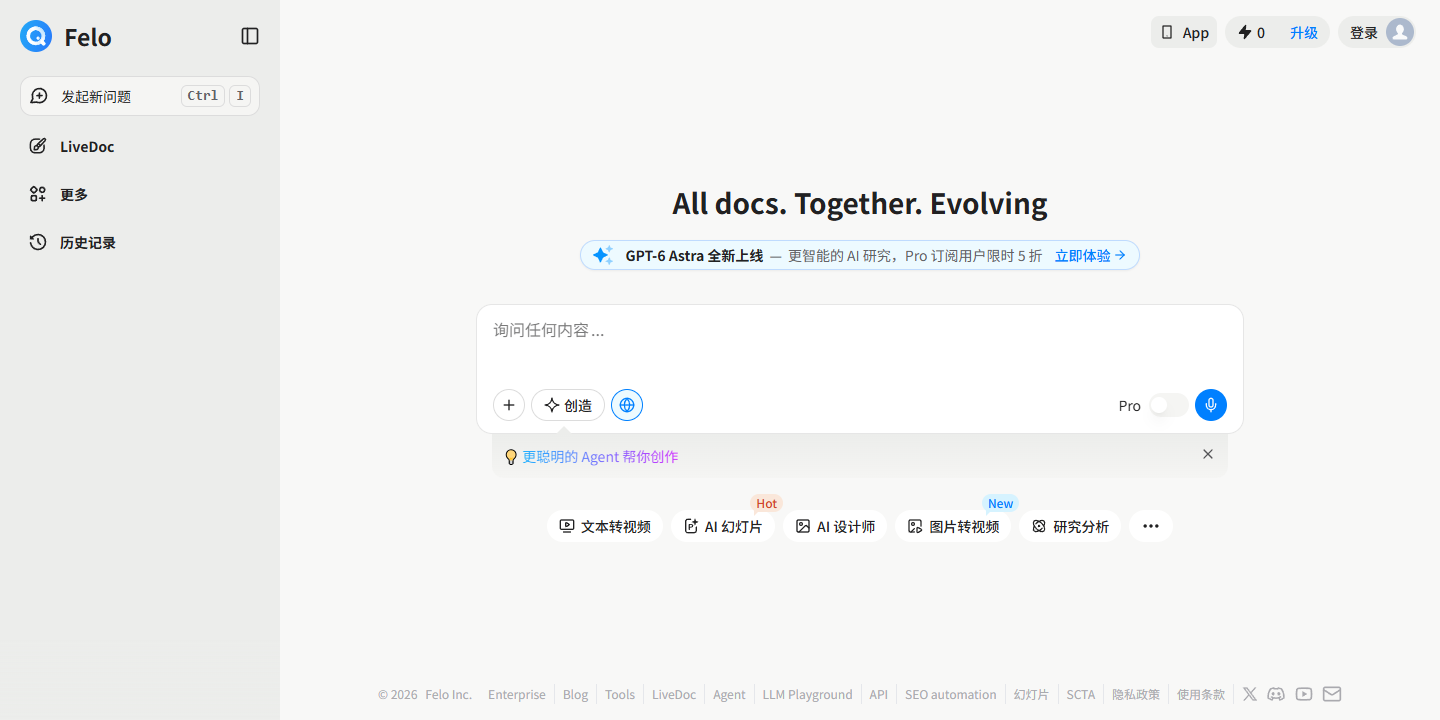The height and width of the screenshot is (720, 1440).
Task: Dismiss the smarter Agent tip banner
Action: [1208, 454]
